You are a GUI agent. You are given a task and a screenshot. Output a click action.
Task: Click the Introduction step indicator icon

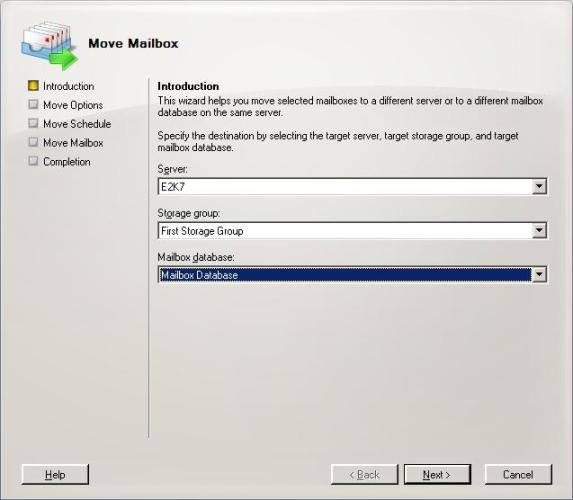click(x=33, y=86)
